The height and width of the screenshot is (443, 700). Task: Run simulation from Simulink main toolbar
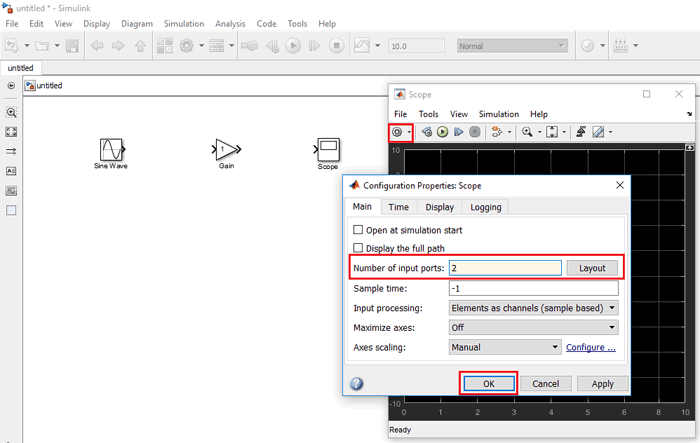point(293,46)
